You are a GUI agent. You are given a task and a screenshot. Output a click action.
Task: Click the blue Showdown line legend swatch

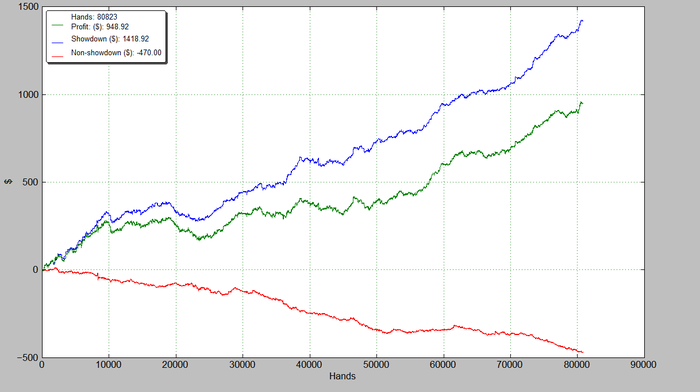click(58, 42)
